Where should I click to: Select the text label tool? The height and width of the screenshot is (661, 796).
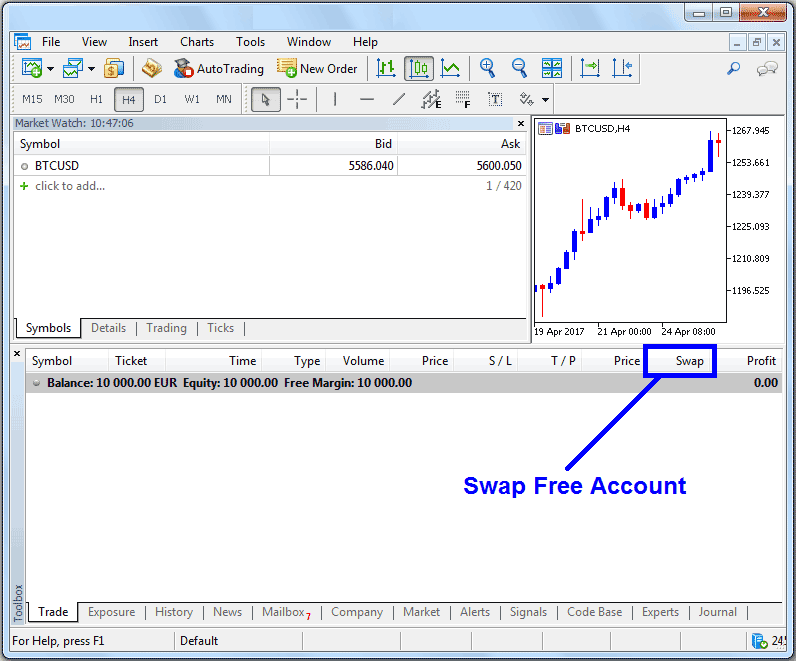(495, 100)
